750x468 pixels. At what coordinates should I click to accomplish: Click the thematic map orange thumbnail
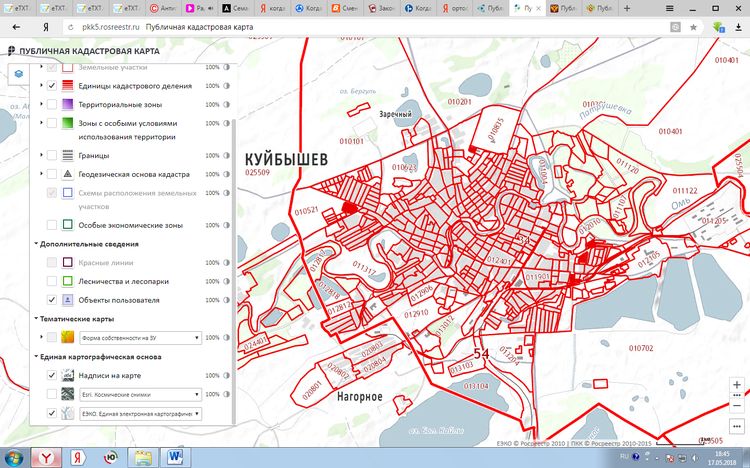click(67, 337)
